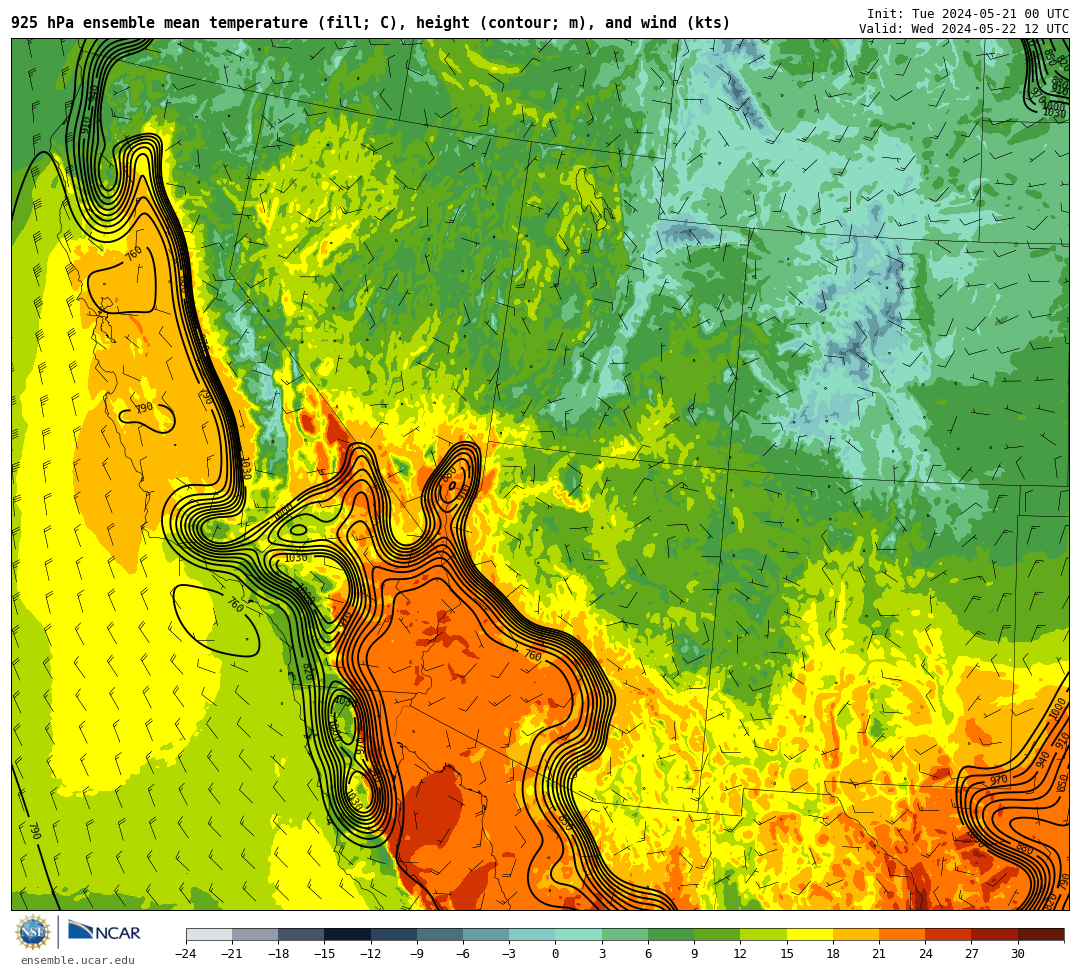Pick the red-orange swatch between 24 and 27
The width and height of the screenshot is (1080, 973).
(x=948, y=934)
